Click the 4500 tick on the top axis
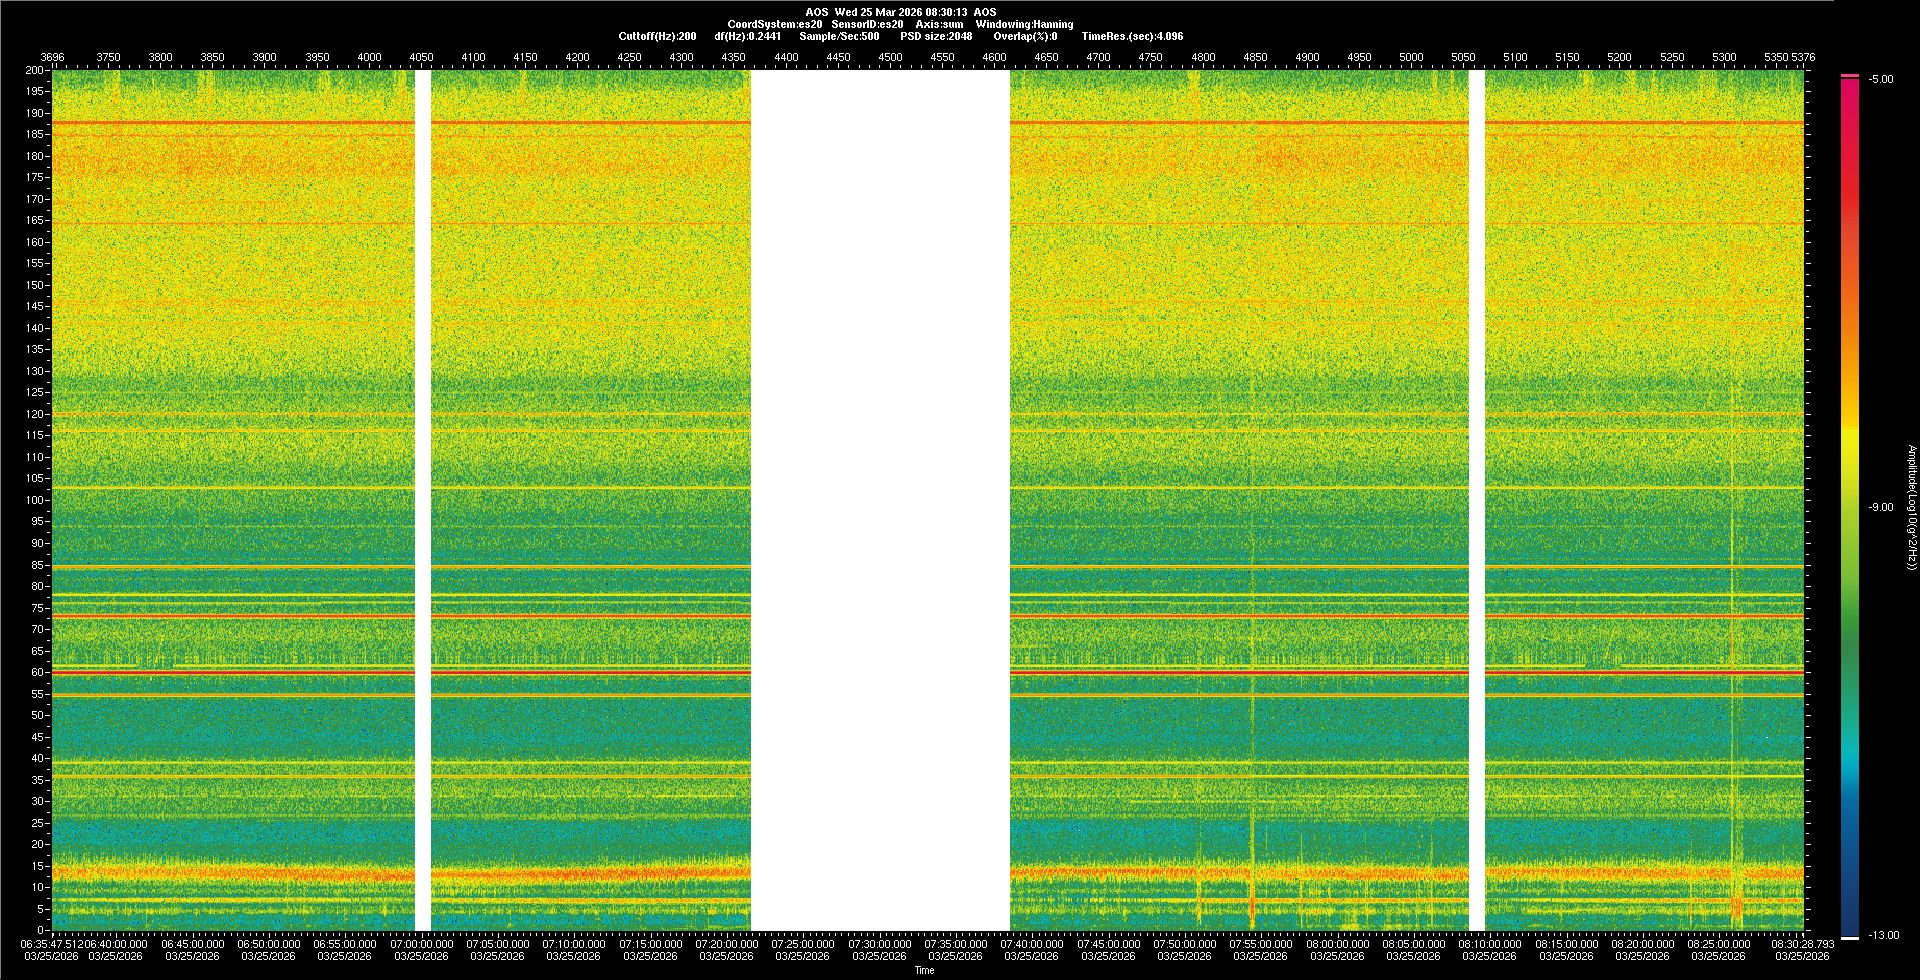 pyautogui.click(x=890, y=57)
